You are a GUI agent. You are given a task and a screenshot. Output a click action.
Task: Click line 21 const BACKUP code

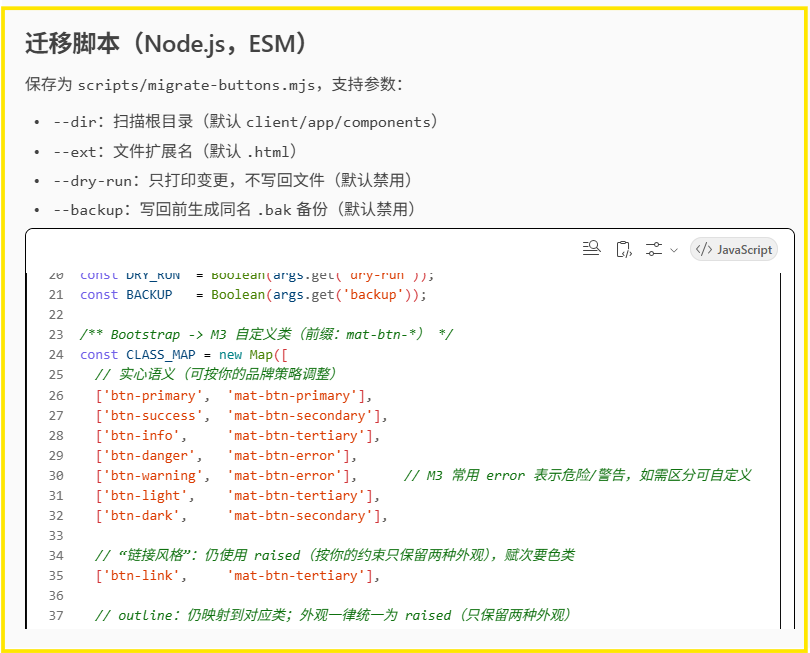click(x=253, y=294)
